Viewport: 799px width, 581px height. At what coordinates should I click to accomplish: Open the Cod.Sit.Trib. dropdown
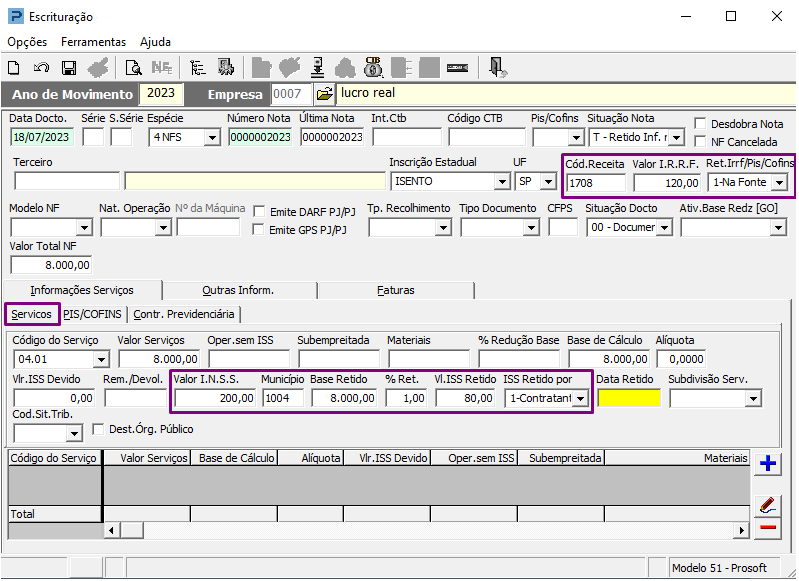[74, 434]
